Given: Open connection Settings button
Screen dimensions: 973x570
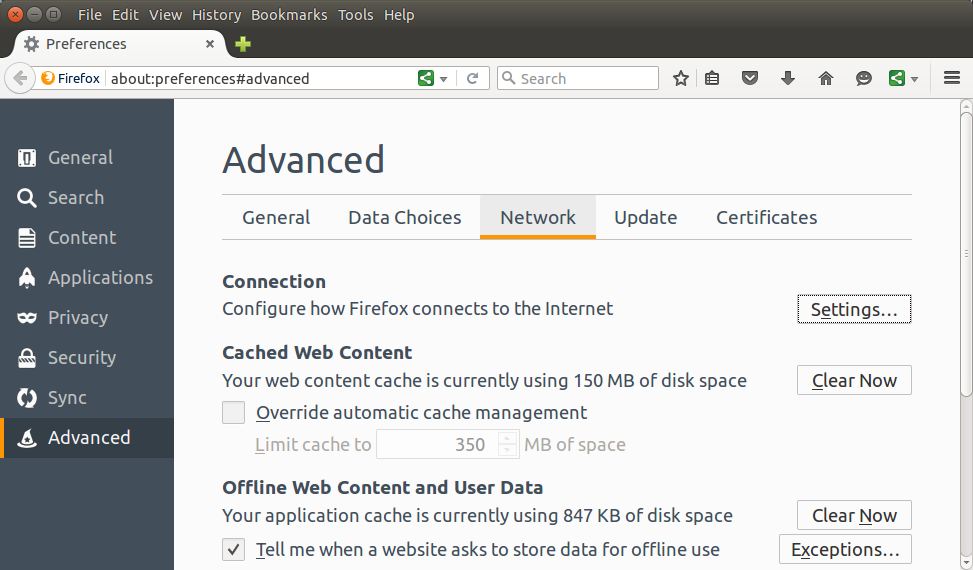Looking at the screenshot, I should click(854, 309).
